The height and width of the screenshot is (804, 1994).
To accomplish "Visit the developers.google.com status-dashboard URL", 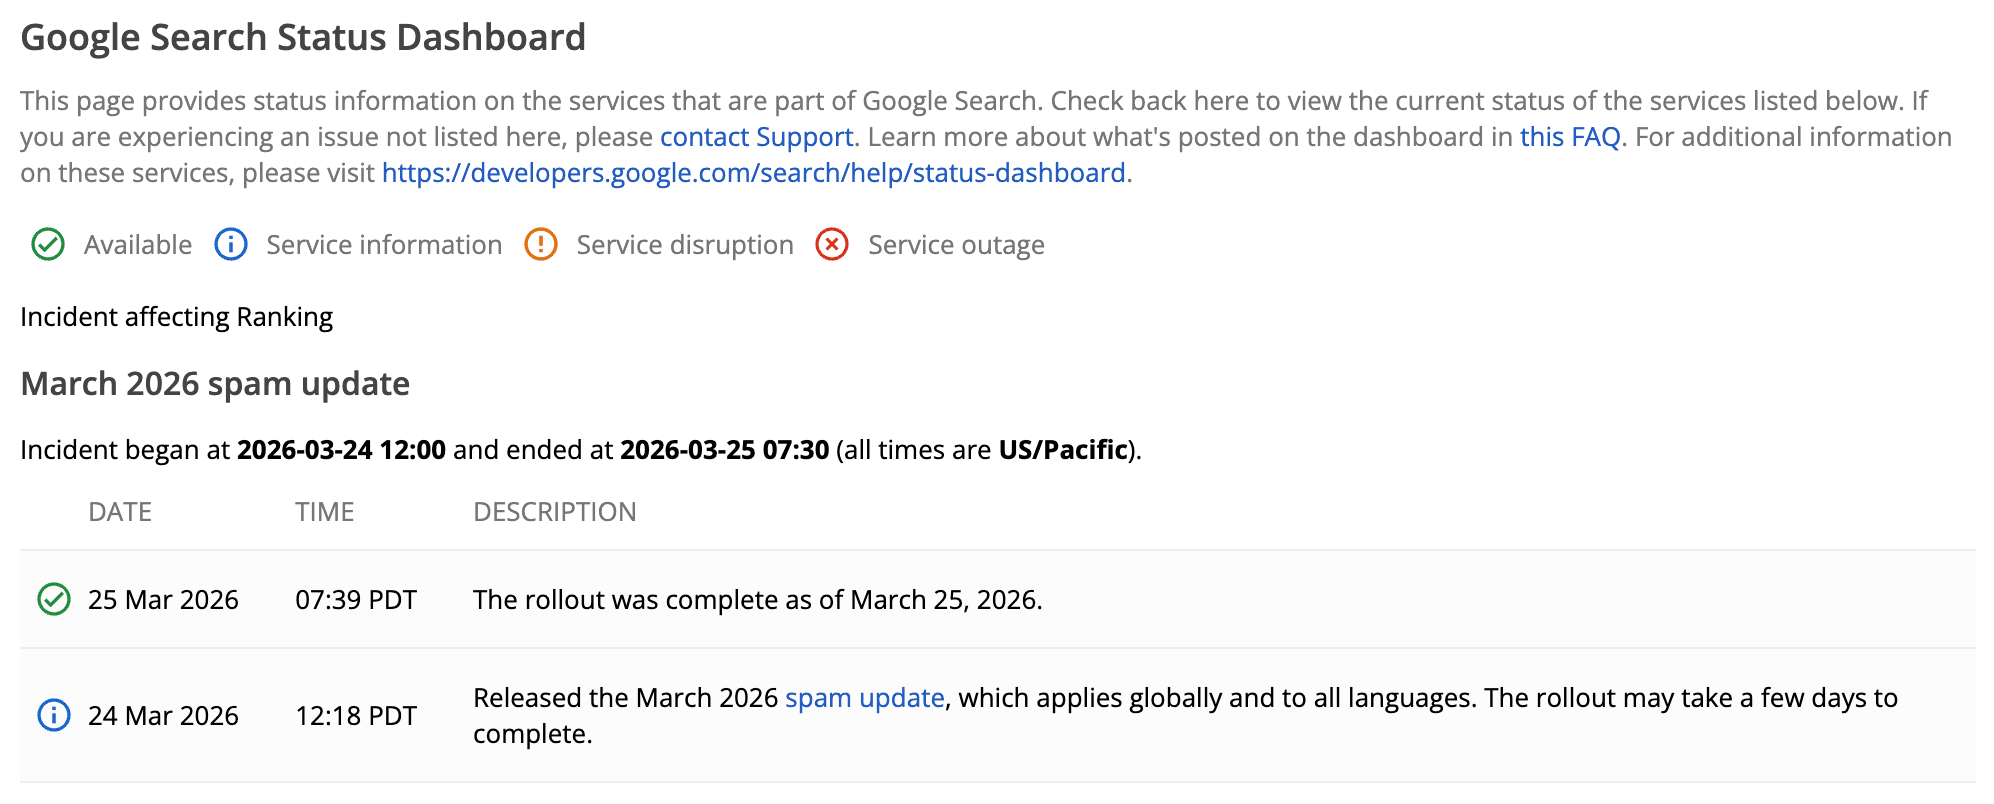I will click(x=753, y=173).
